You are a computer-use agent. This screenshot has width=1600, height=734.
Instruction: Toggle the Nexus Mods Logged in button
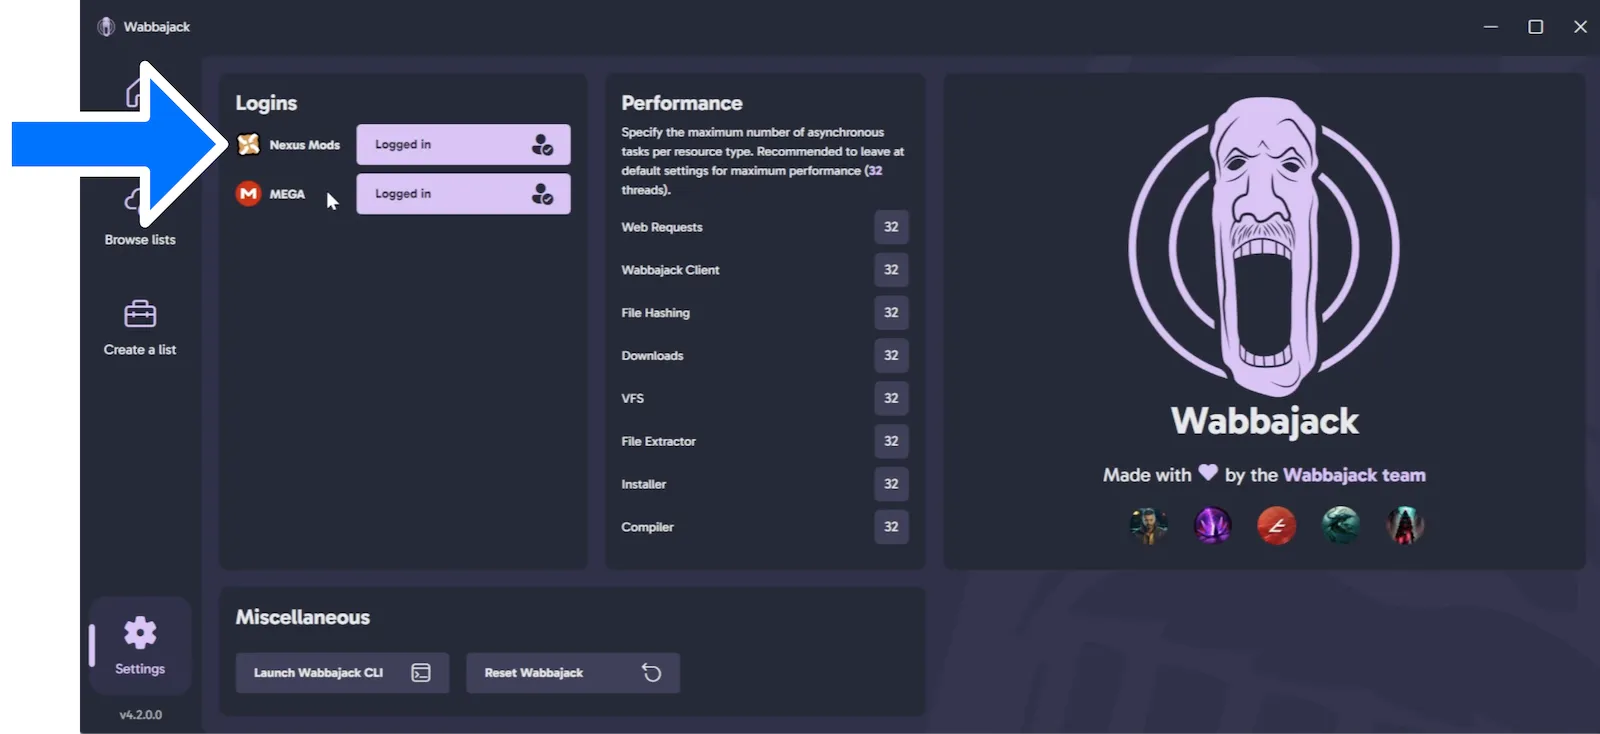(463, 145)
